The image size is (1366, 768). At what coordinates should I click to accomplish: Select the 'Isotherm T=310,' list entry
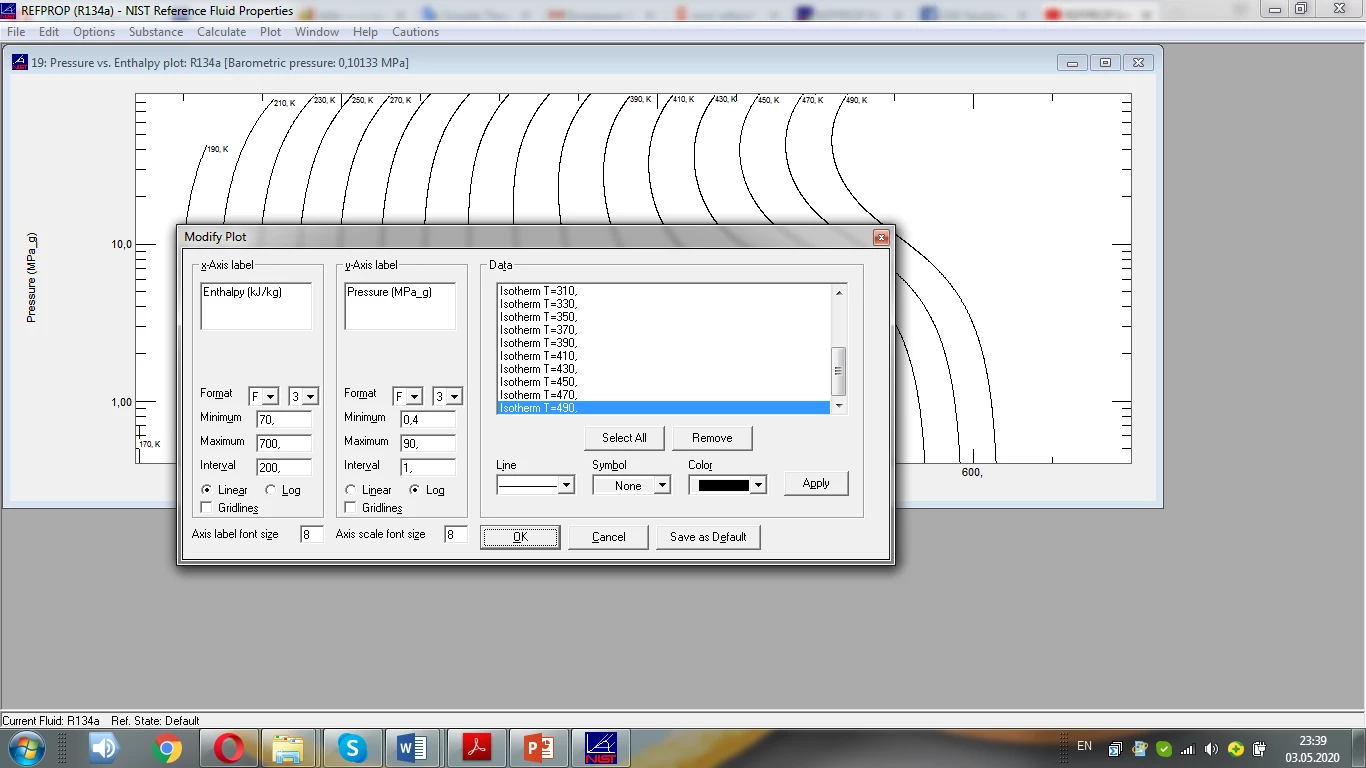664,291
